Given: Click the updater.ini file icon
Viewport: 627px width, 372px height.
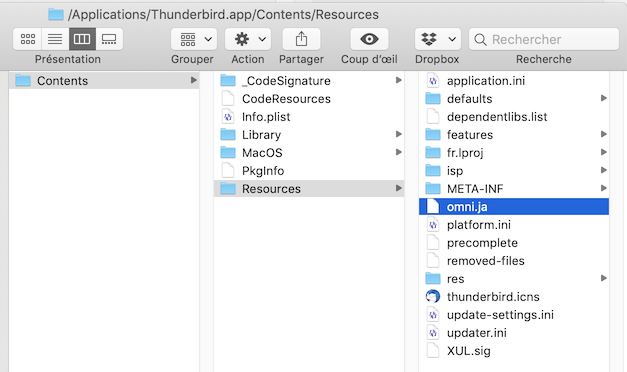Looking at the screenshot, I should tap(433, 333).
